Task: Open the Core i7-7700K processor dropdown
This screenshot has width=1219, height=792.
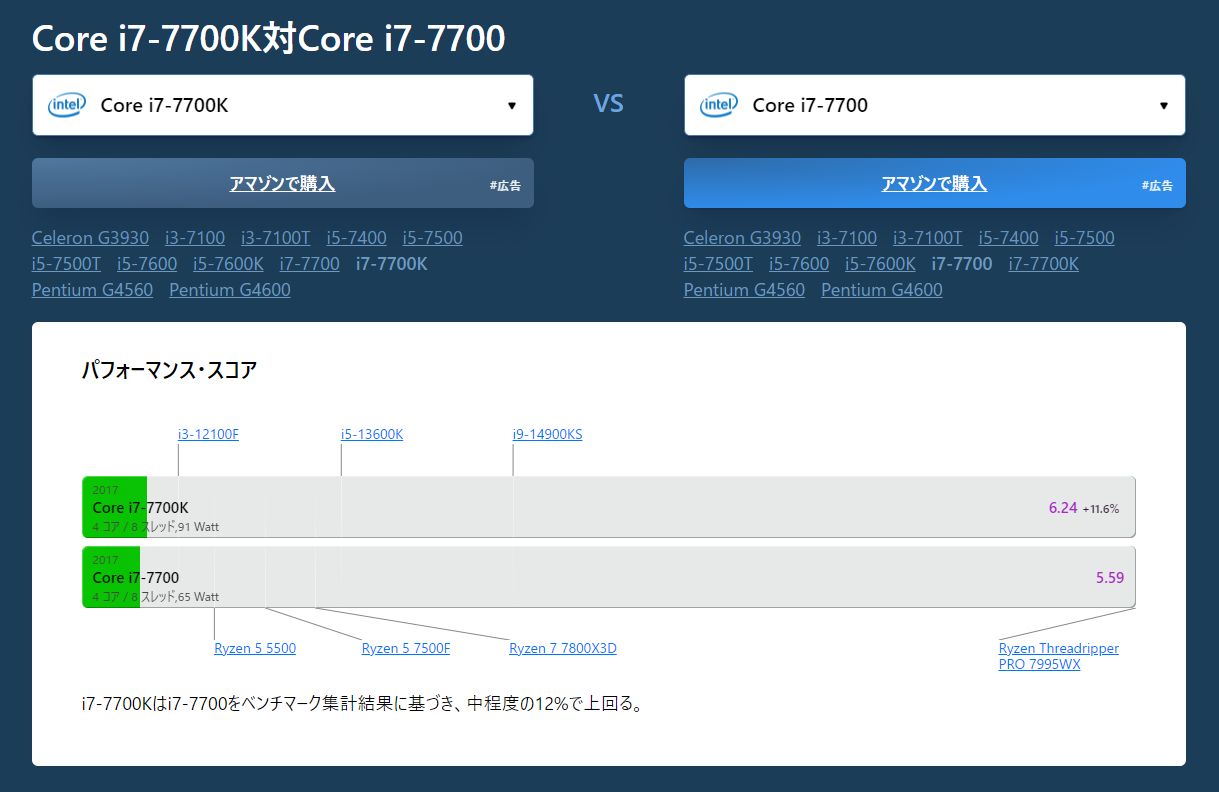Action: click(x=283, y=105)
